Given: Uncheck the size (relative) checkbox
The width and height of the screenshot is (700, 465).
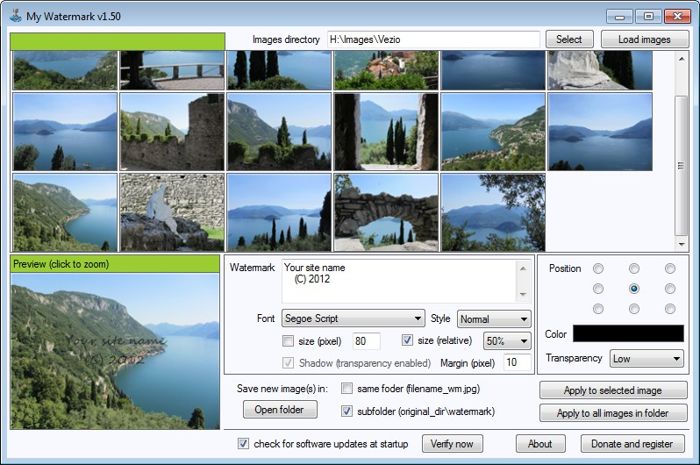Looking at the screenshot, I should coord(407,340).
